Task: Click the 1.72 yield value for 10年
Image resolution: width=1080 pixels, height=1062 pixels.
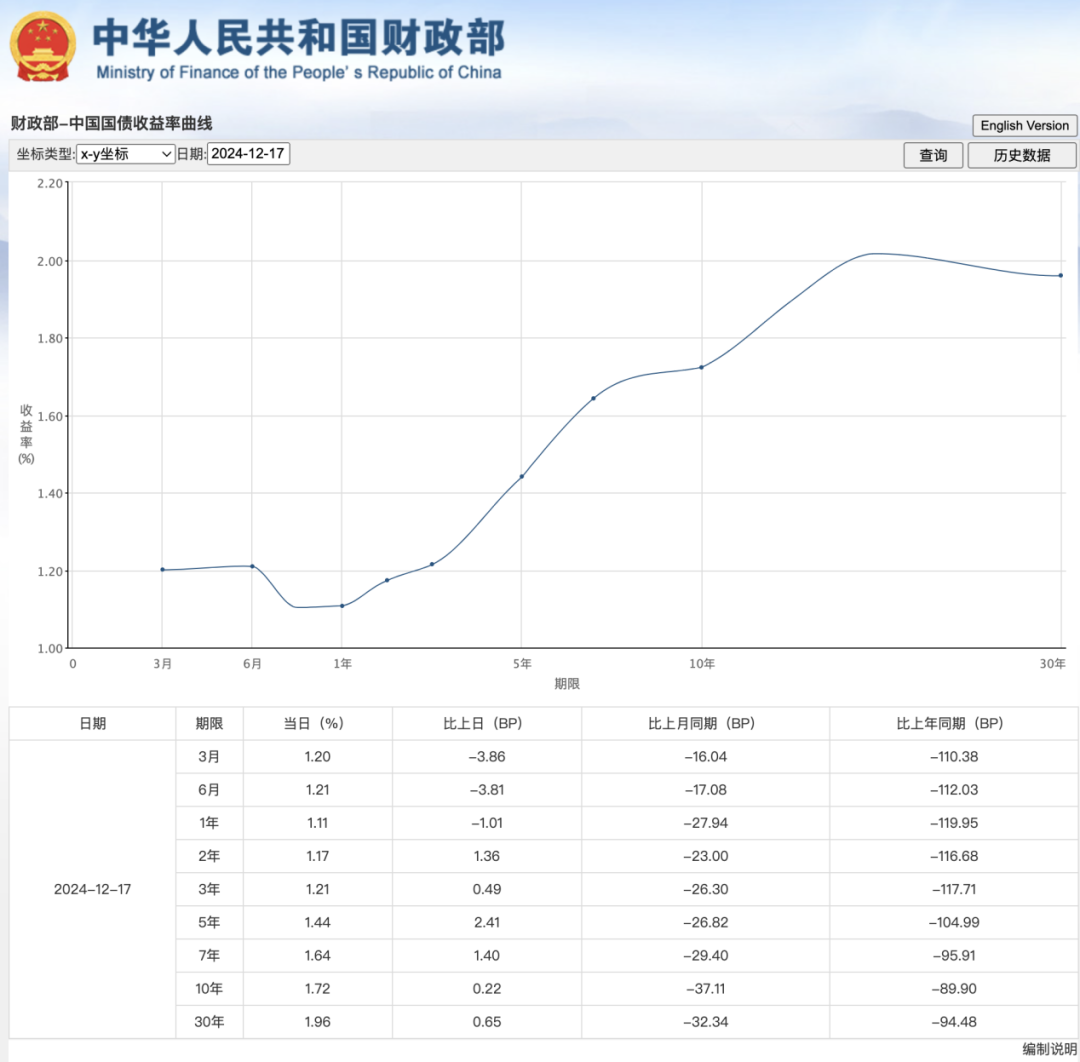Action: click(x=318, y=988)
